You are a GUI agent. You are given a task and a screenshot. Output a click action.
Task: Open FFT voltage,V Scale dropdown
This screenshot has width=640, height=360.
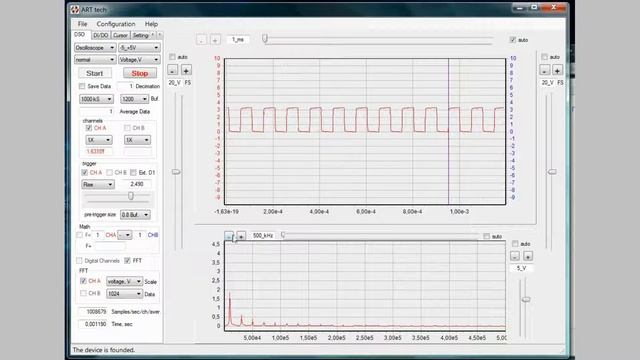[124, 282]
